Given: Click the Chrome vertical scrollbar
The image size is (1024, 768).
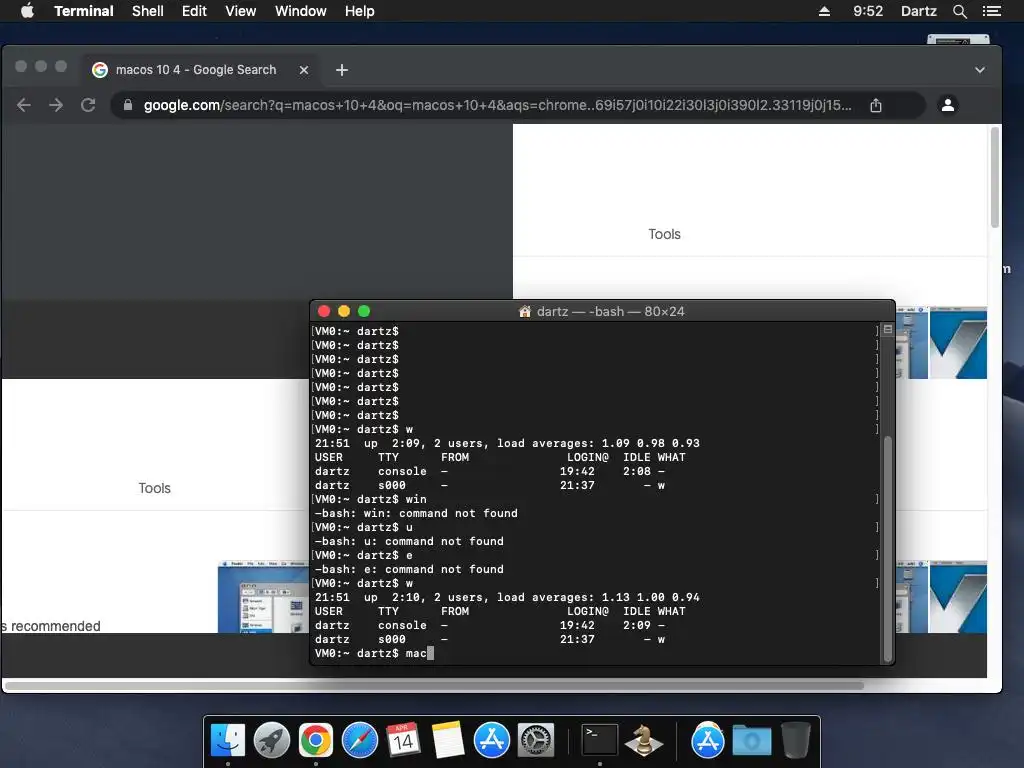Looking at the screenshot, I should 995,178.
